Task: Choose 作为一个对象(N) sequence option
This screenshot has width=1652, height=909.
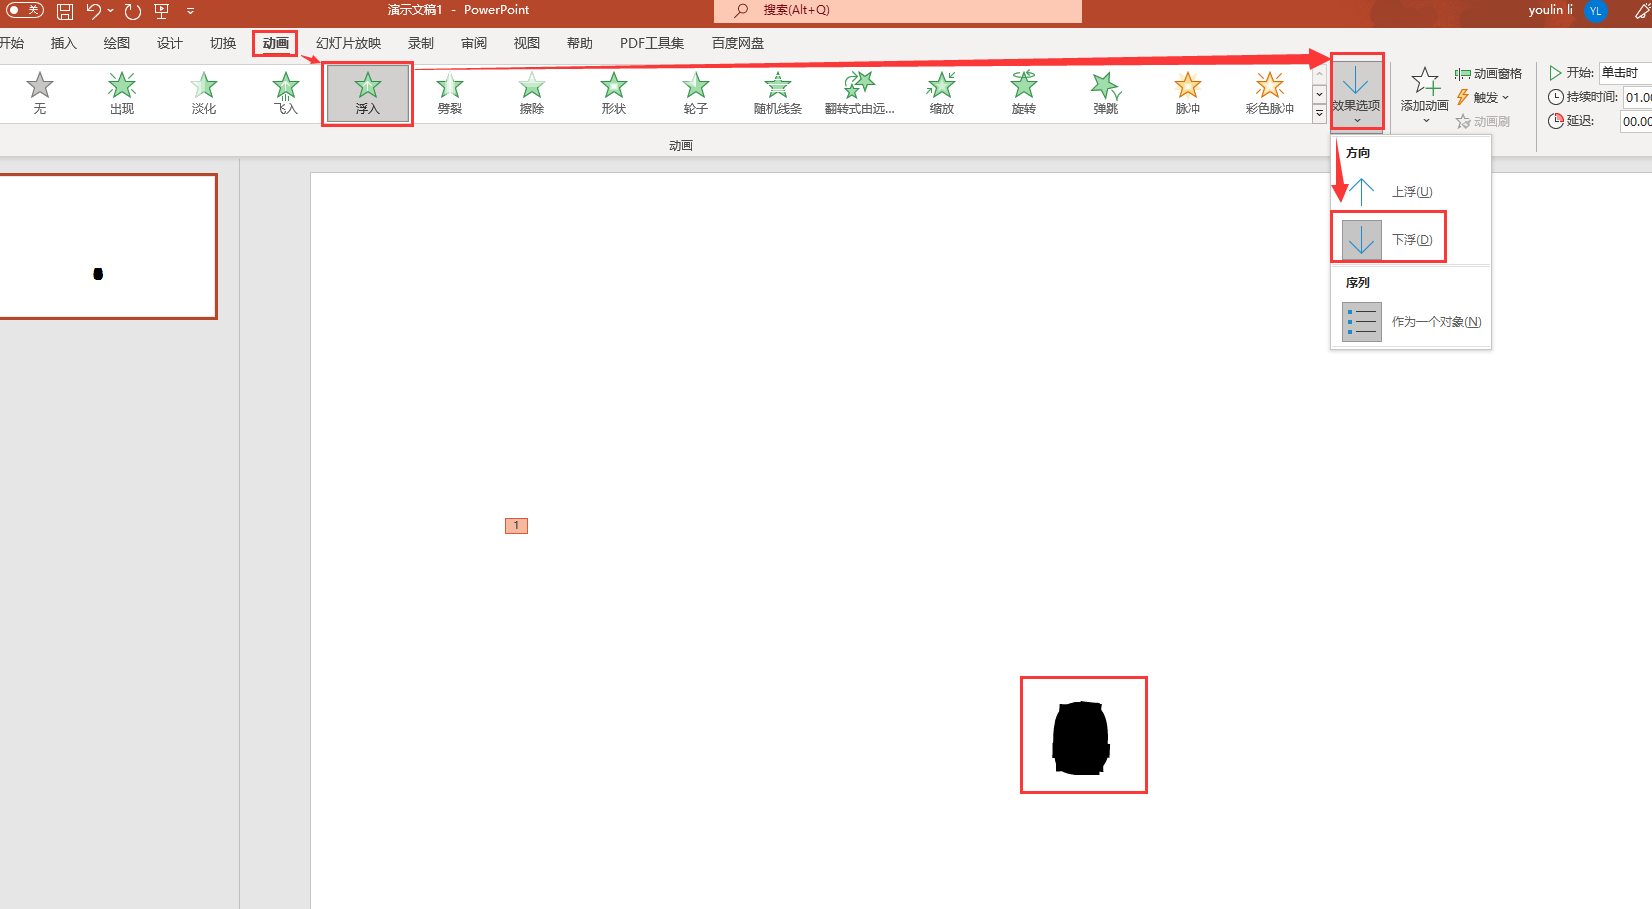Action: 1410,322
